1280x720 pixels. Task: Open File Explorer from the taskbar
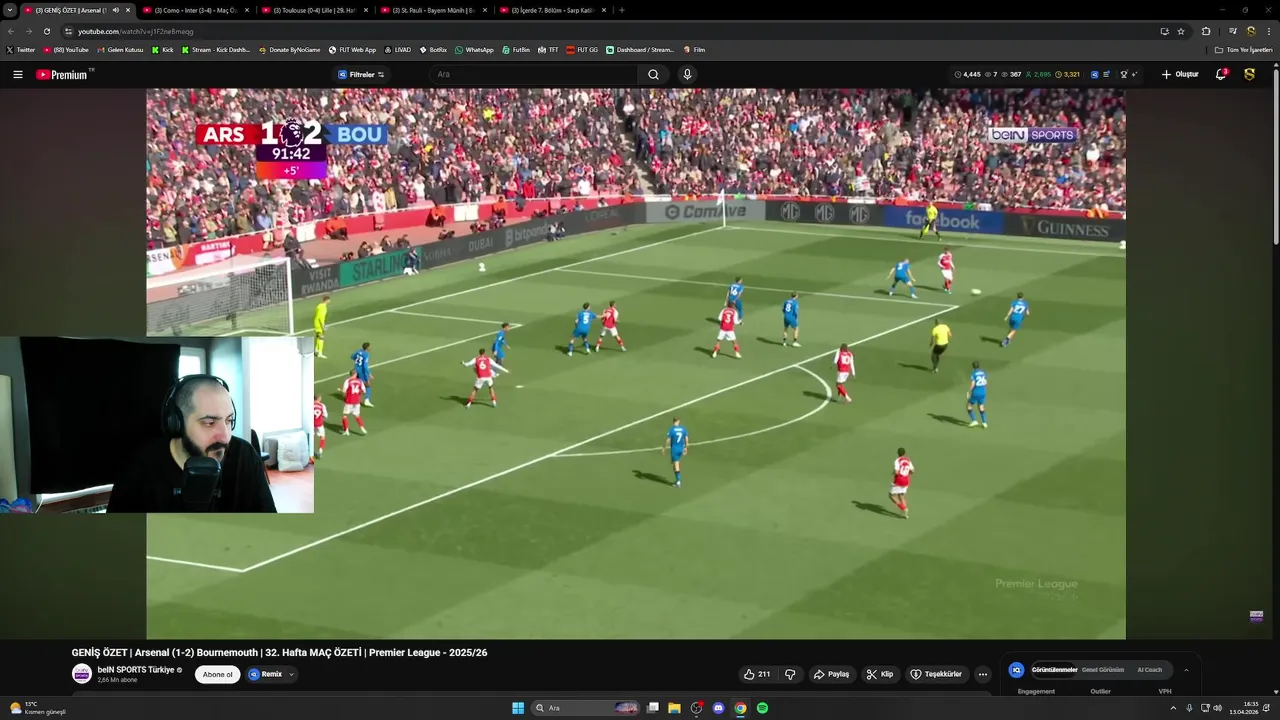(x=674, y=708)
